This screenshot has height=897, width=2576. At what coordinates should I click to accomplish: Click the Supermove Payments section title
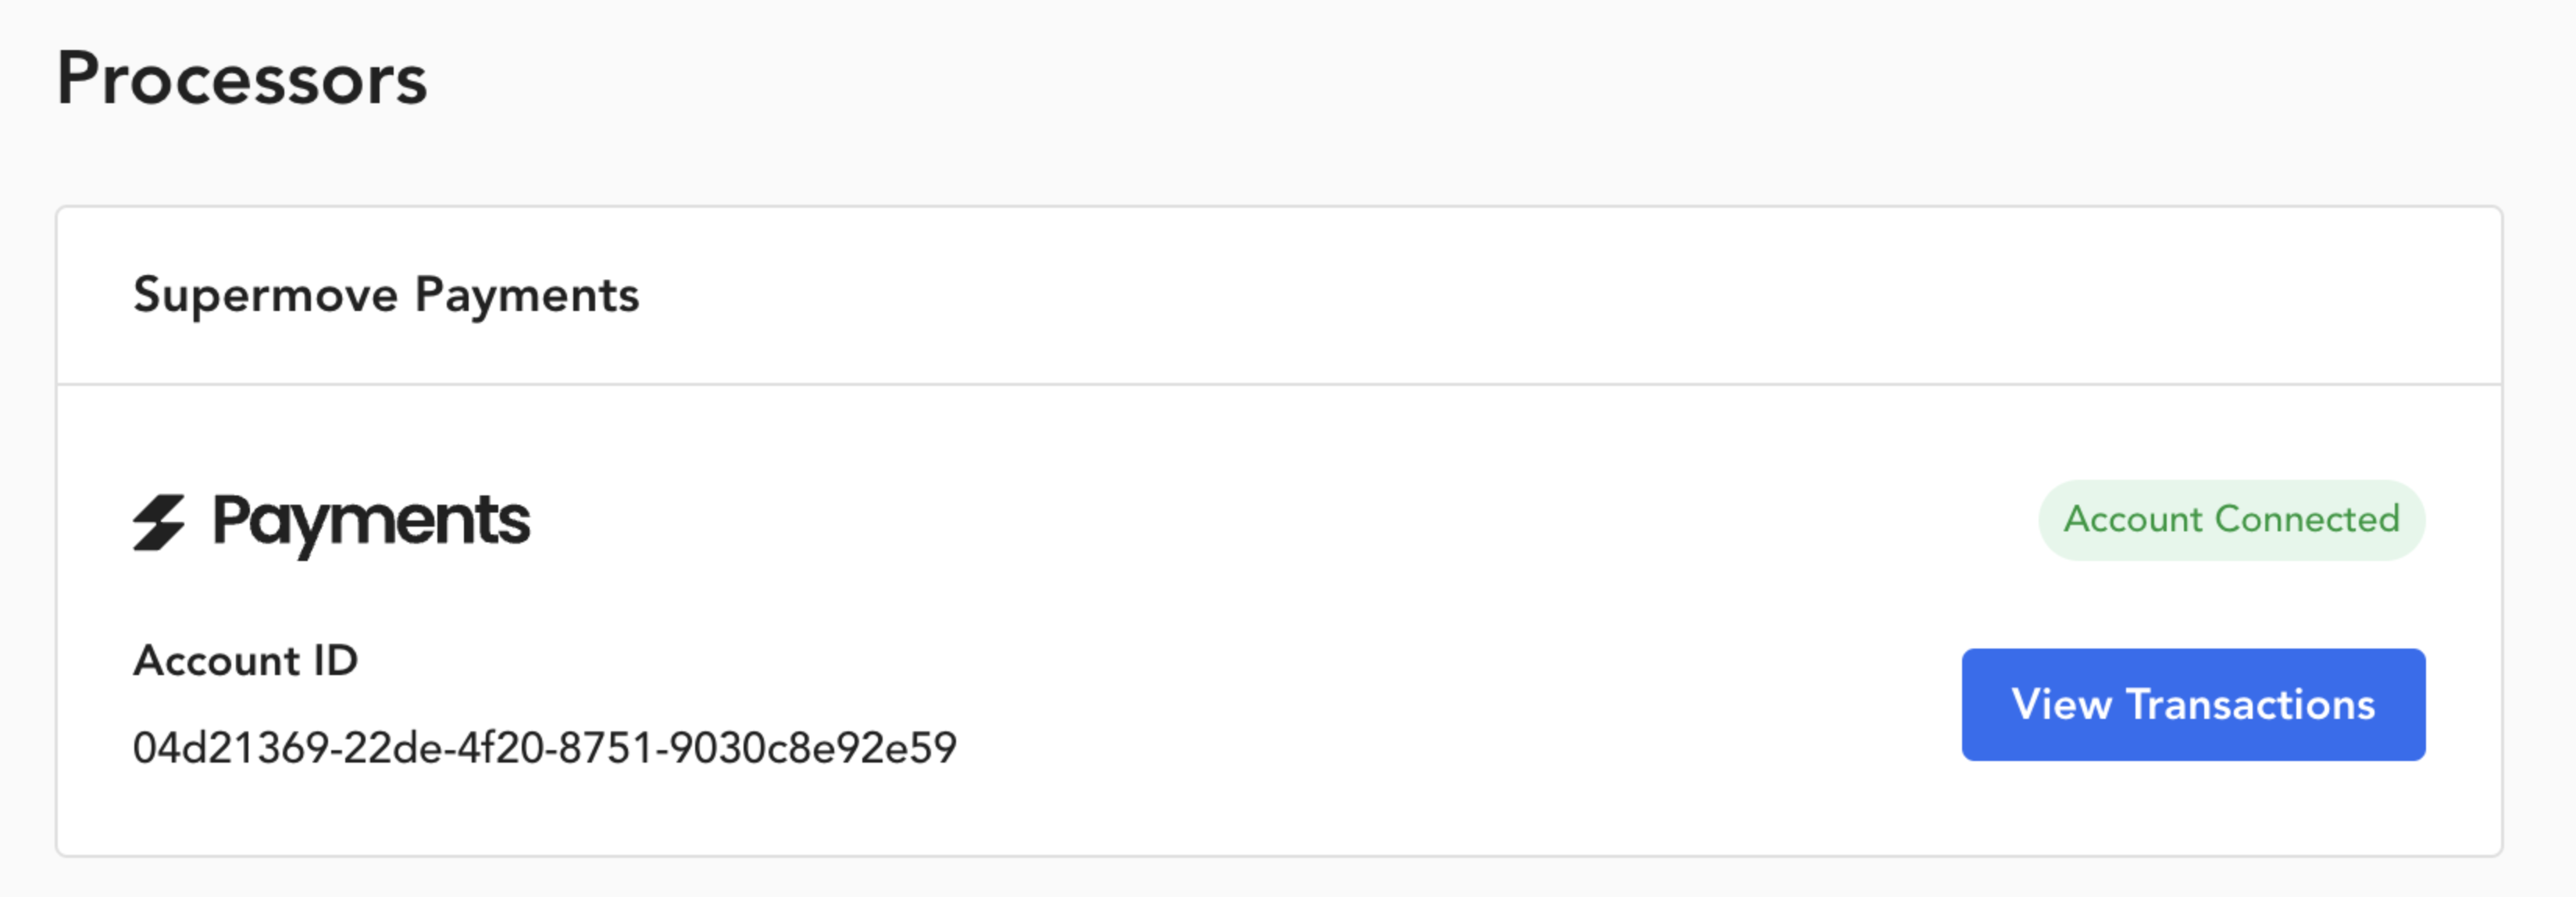click(x=386, y=295)
